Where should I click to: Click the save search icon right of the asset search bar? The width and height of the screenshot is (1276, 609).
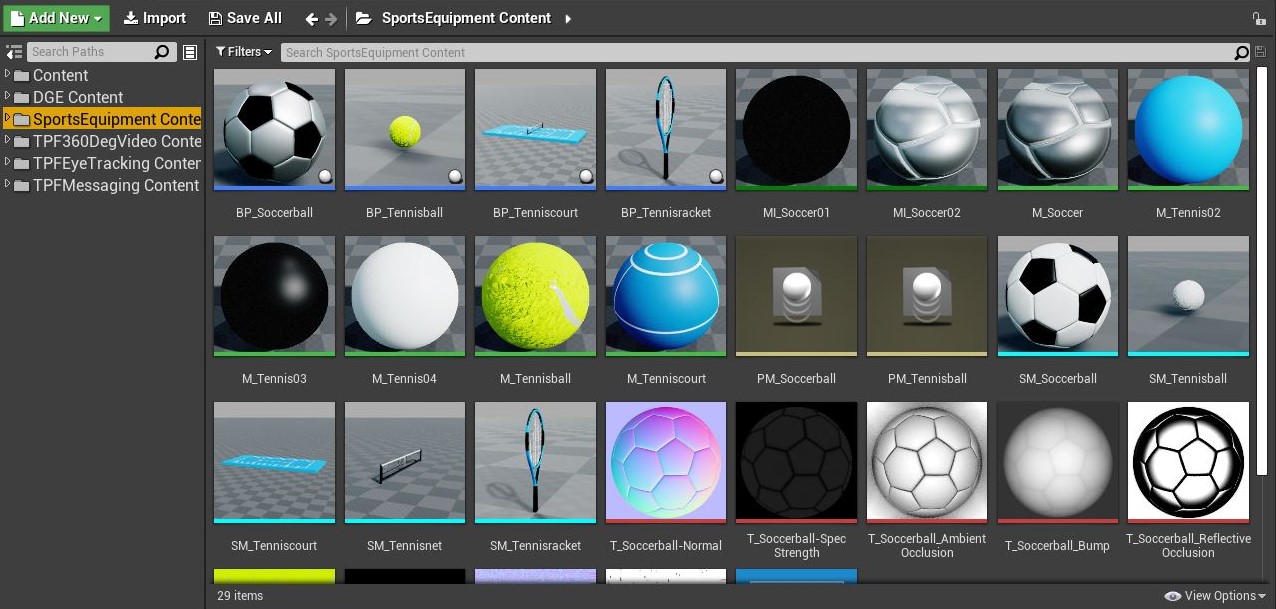tap(1260, 52)
